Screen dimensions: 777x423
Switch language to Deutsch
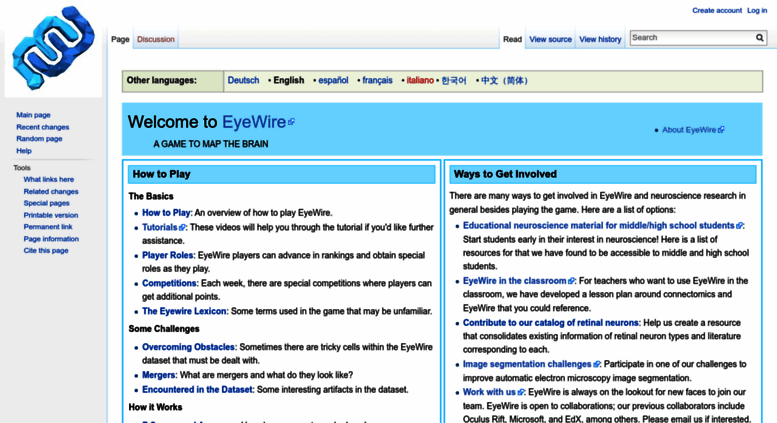(x=243, y=80)
